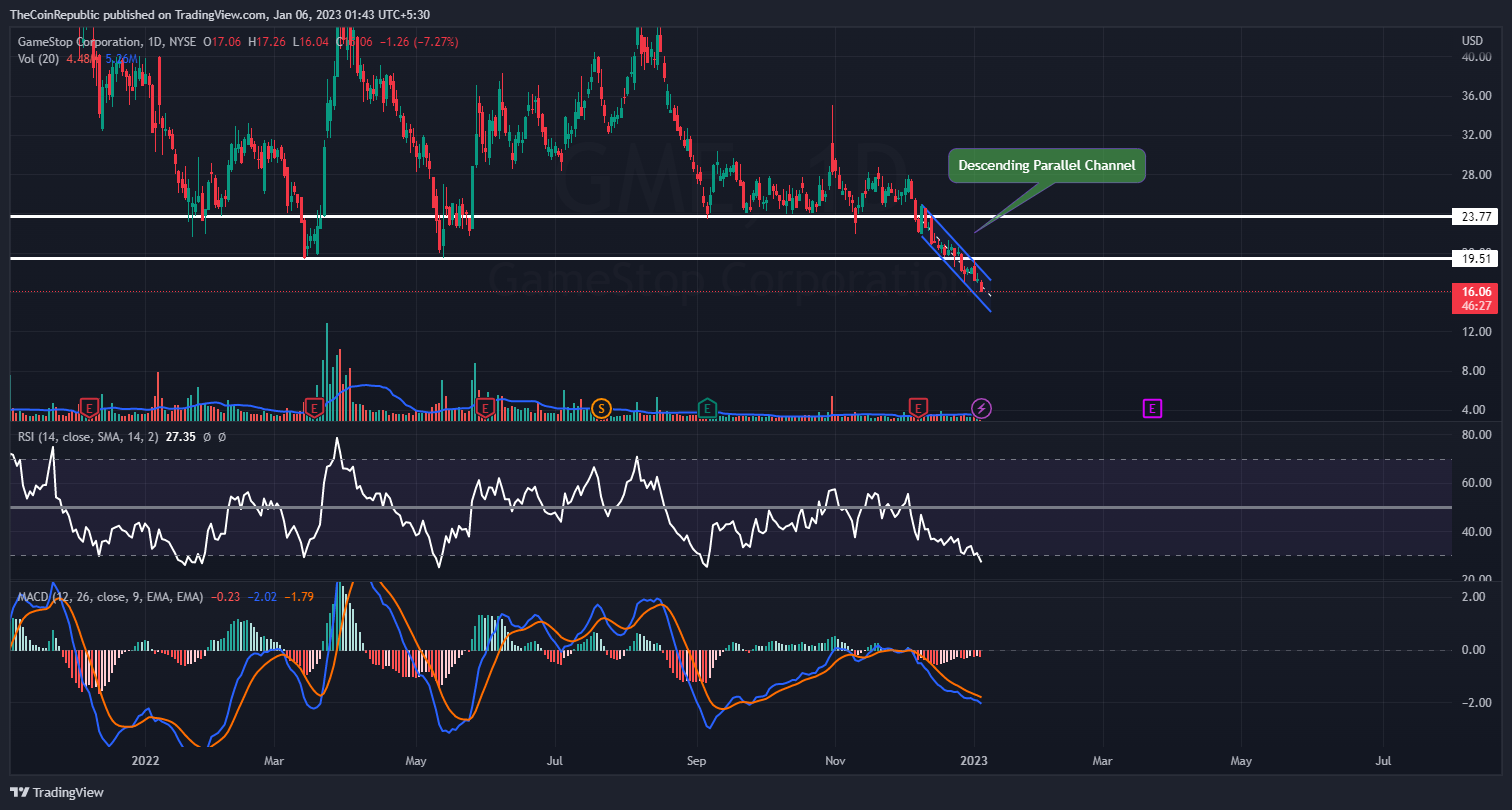Click the 12.00 price axis label
This screenshot has width=1512, height=810.
(x=1475, y=332)
